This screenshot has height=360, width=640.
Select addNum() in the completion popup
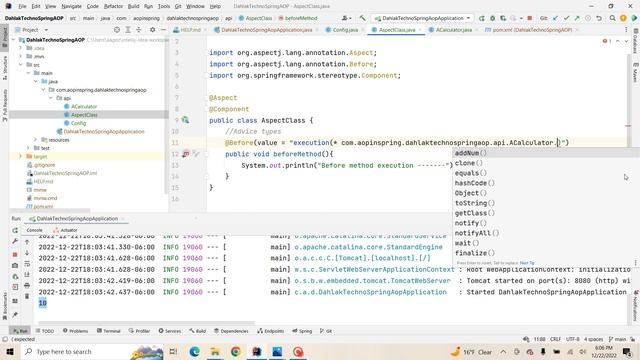(546, 153)
